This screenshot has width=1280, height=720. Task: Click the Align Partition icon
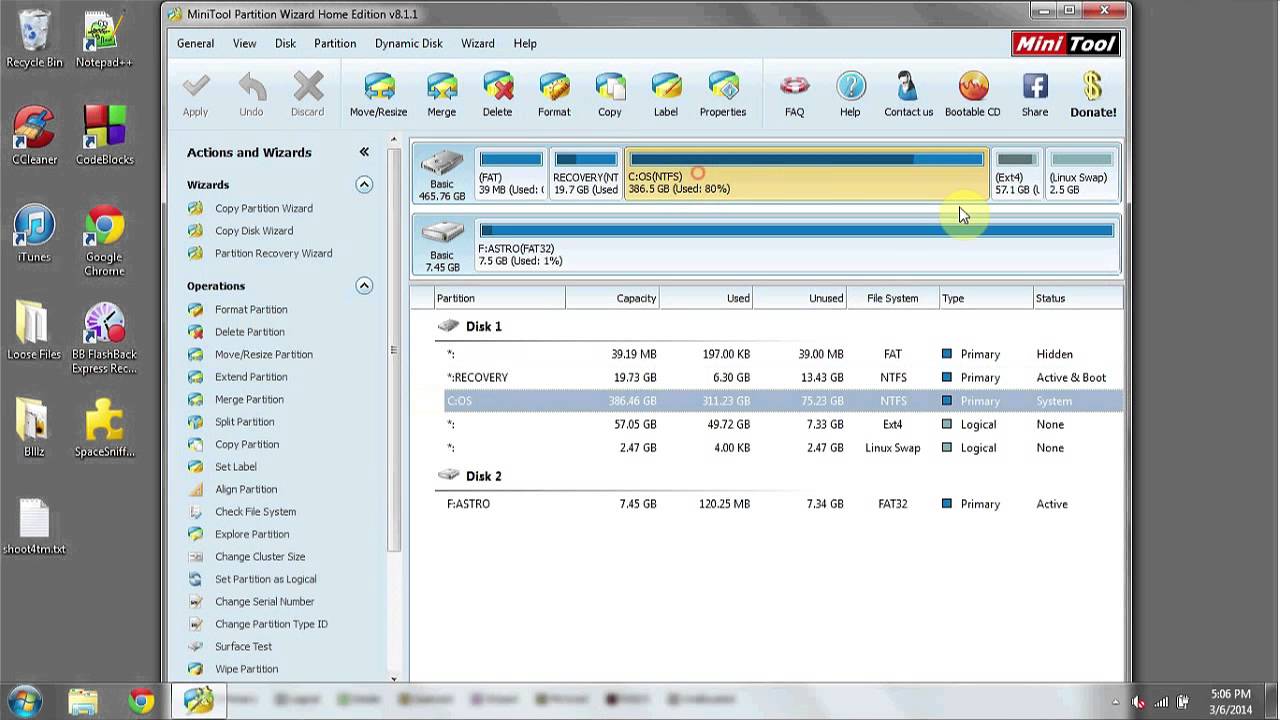(195, 489)
